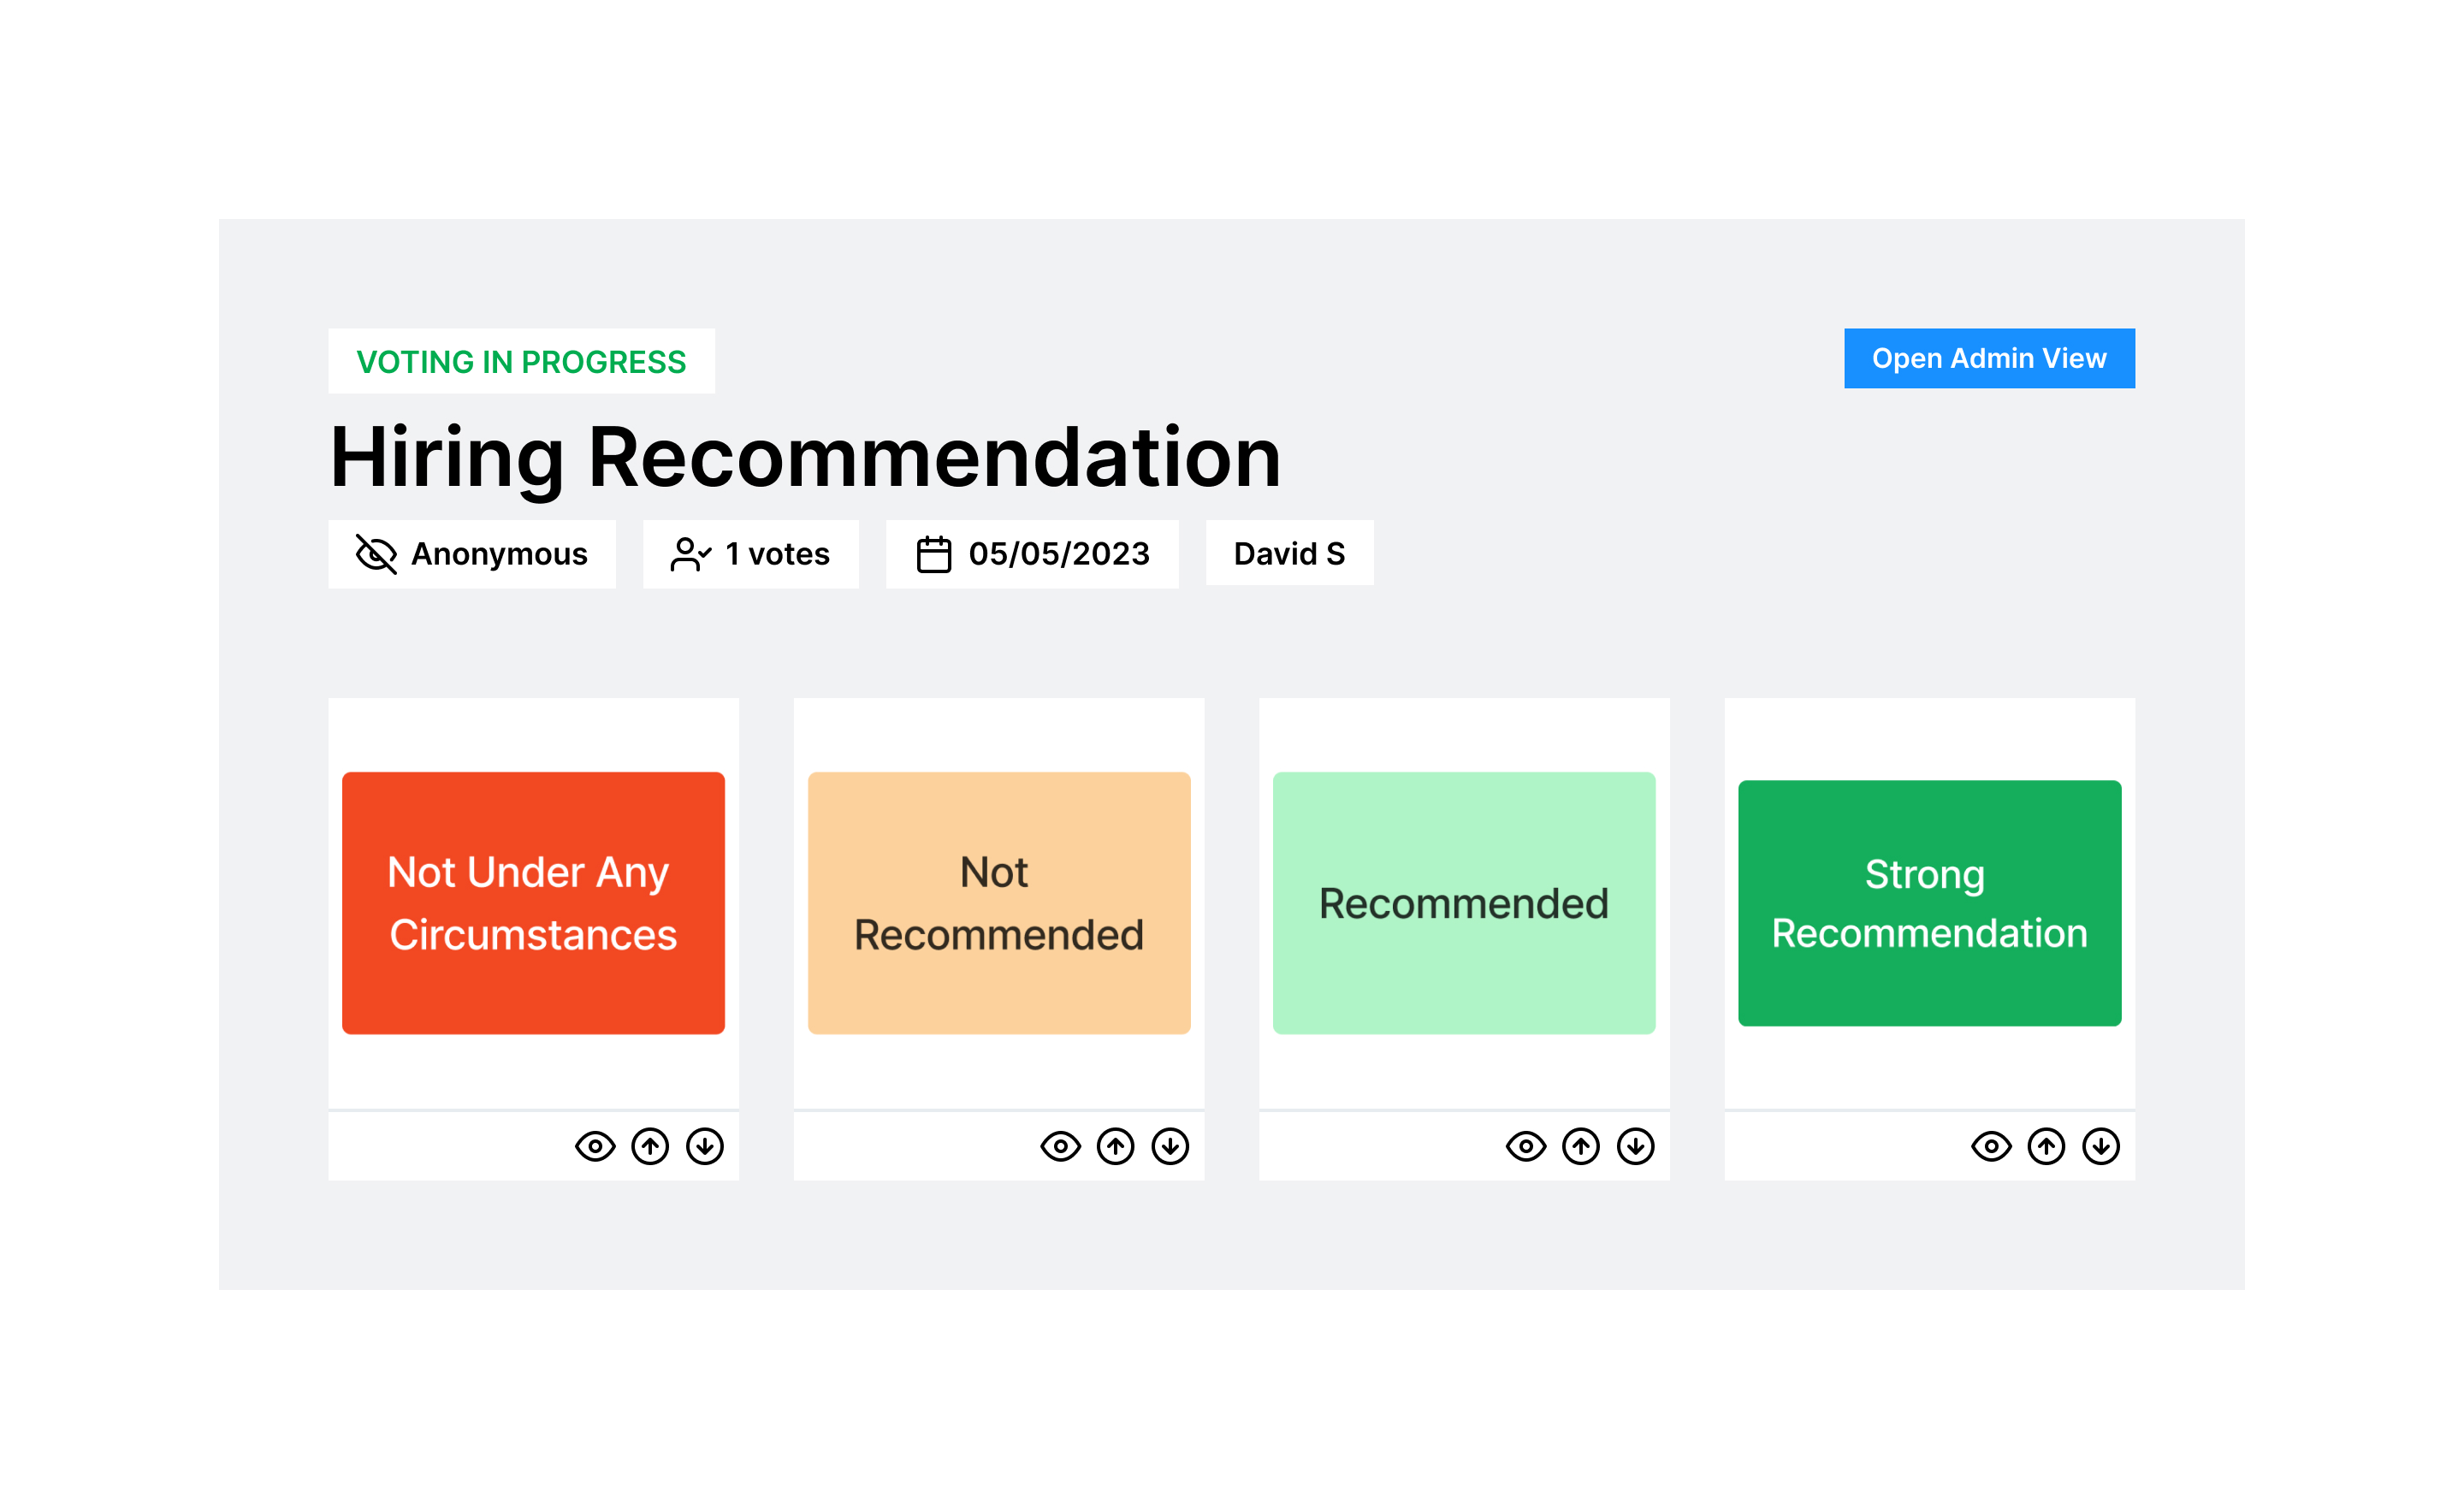Toggle eye icon under Not Under Any Circumstances
The height and width of the screenshot is (1509, 2464).
pos(595,1146)
